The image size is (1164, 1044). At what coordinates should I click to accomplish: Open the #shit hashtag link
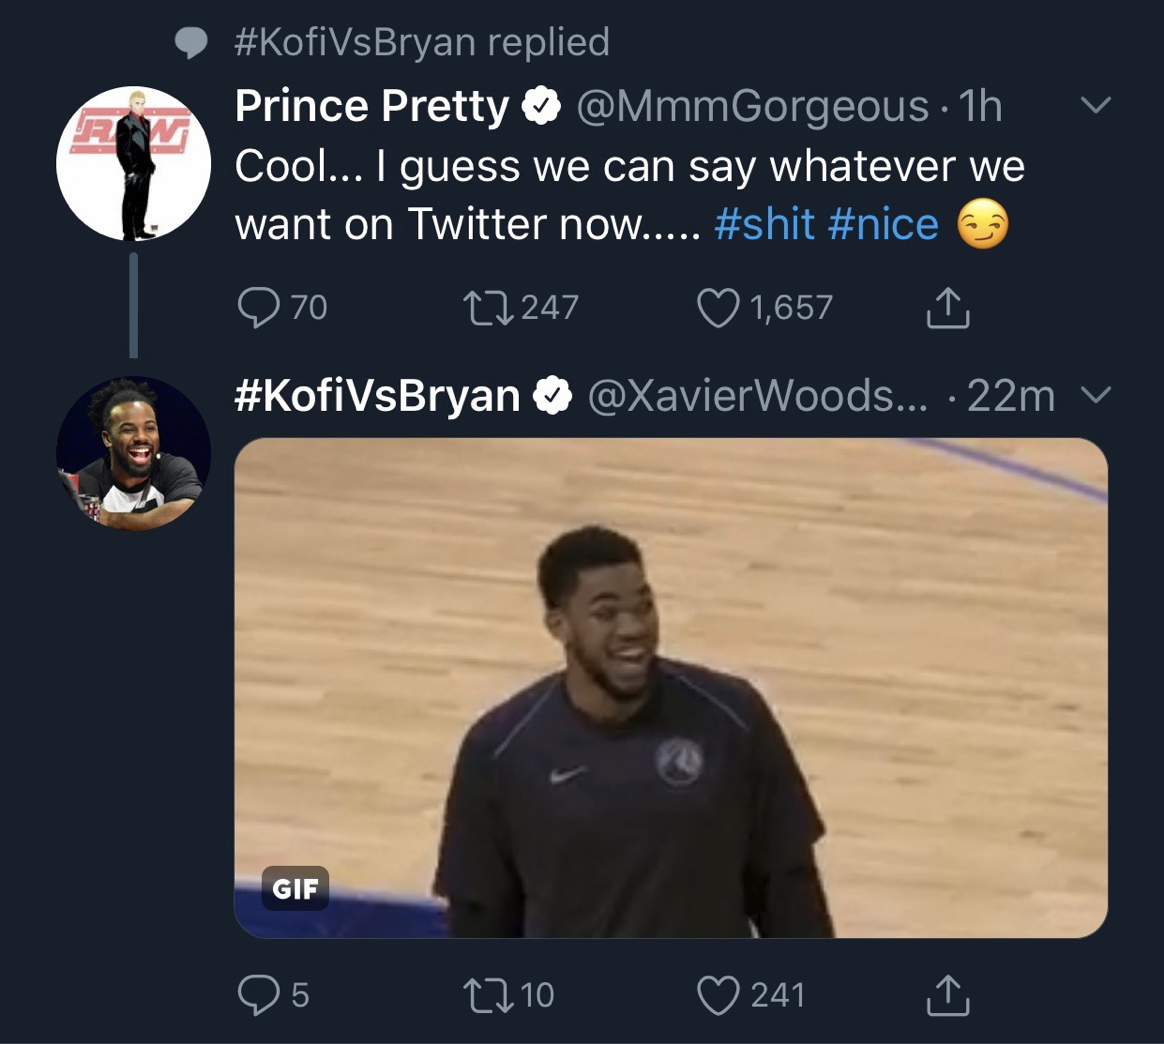tap(765, 224)
